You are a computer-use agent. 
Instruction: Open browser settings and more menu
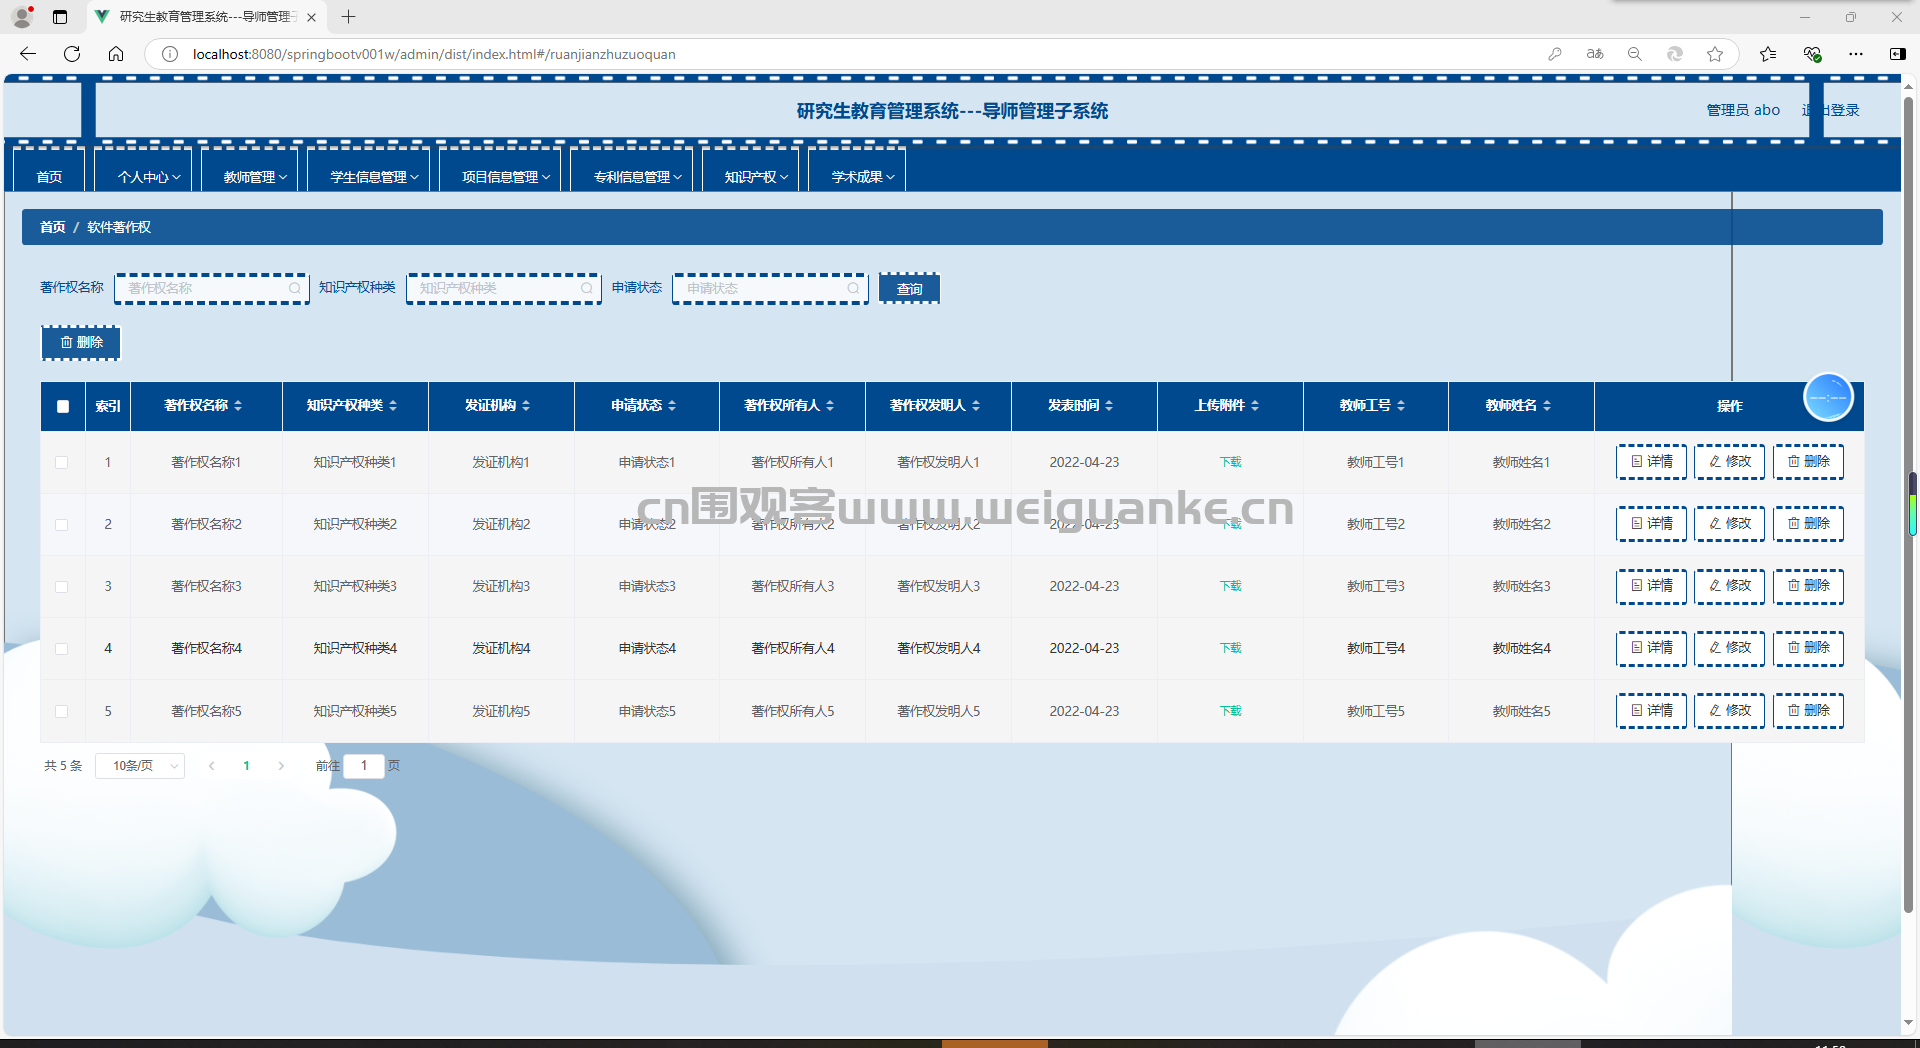pyautogui.click(x=1856, y=54)
